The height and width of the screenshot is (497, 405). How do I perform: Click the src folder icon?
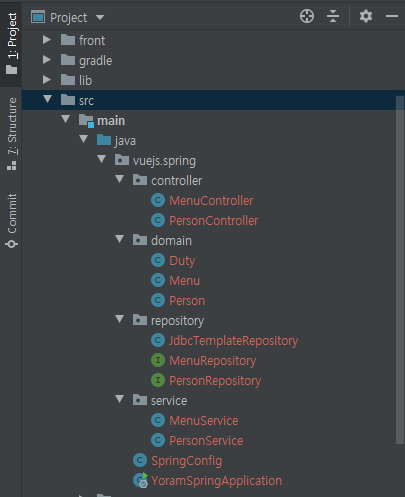68,100
